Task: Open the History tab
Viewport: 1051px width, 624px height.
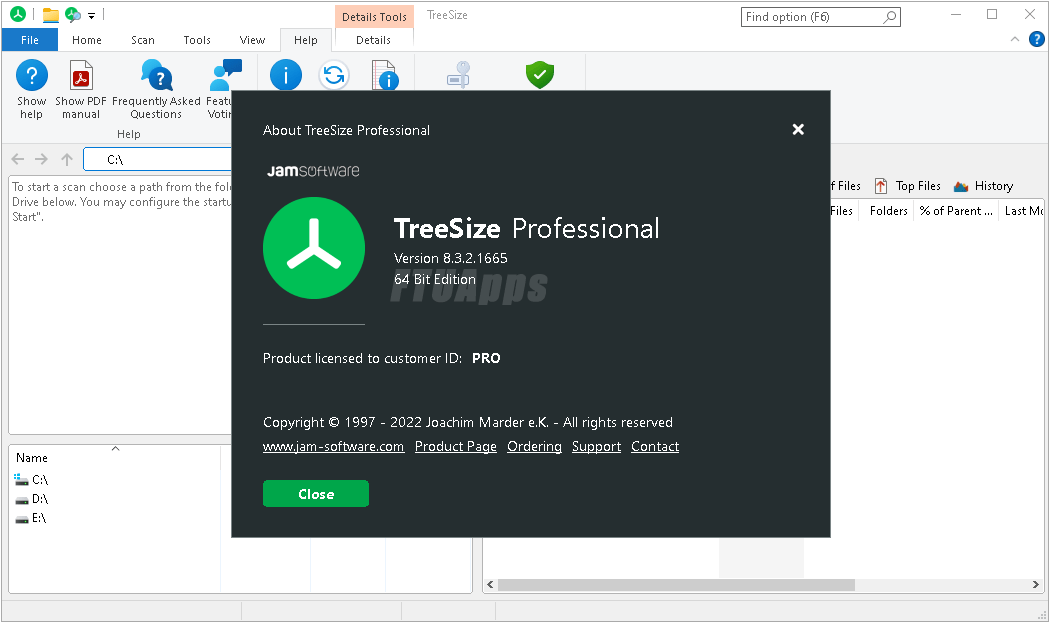Action: tap(983, 186)
